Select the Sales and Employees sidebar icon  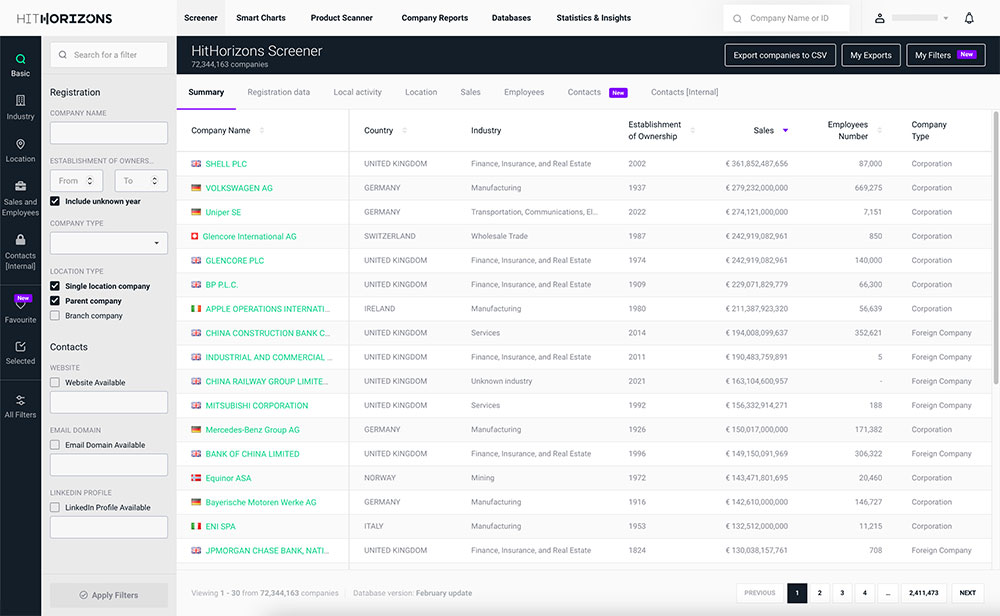[x=20, y=195]
